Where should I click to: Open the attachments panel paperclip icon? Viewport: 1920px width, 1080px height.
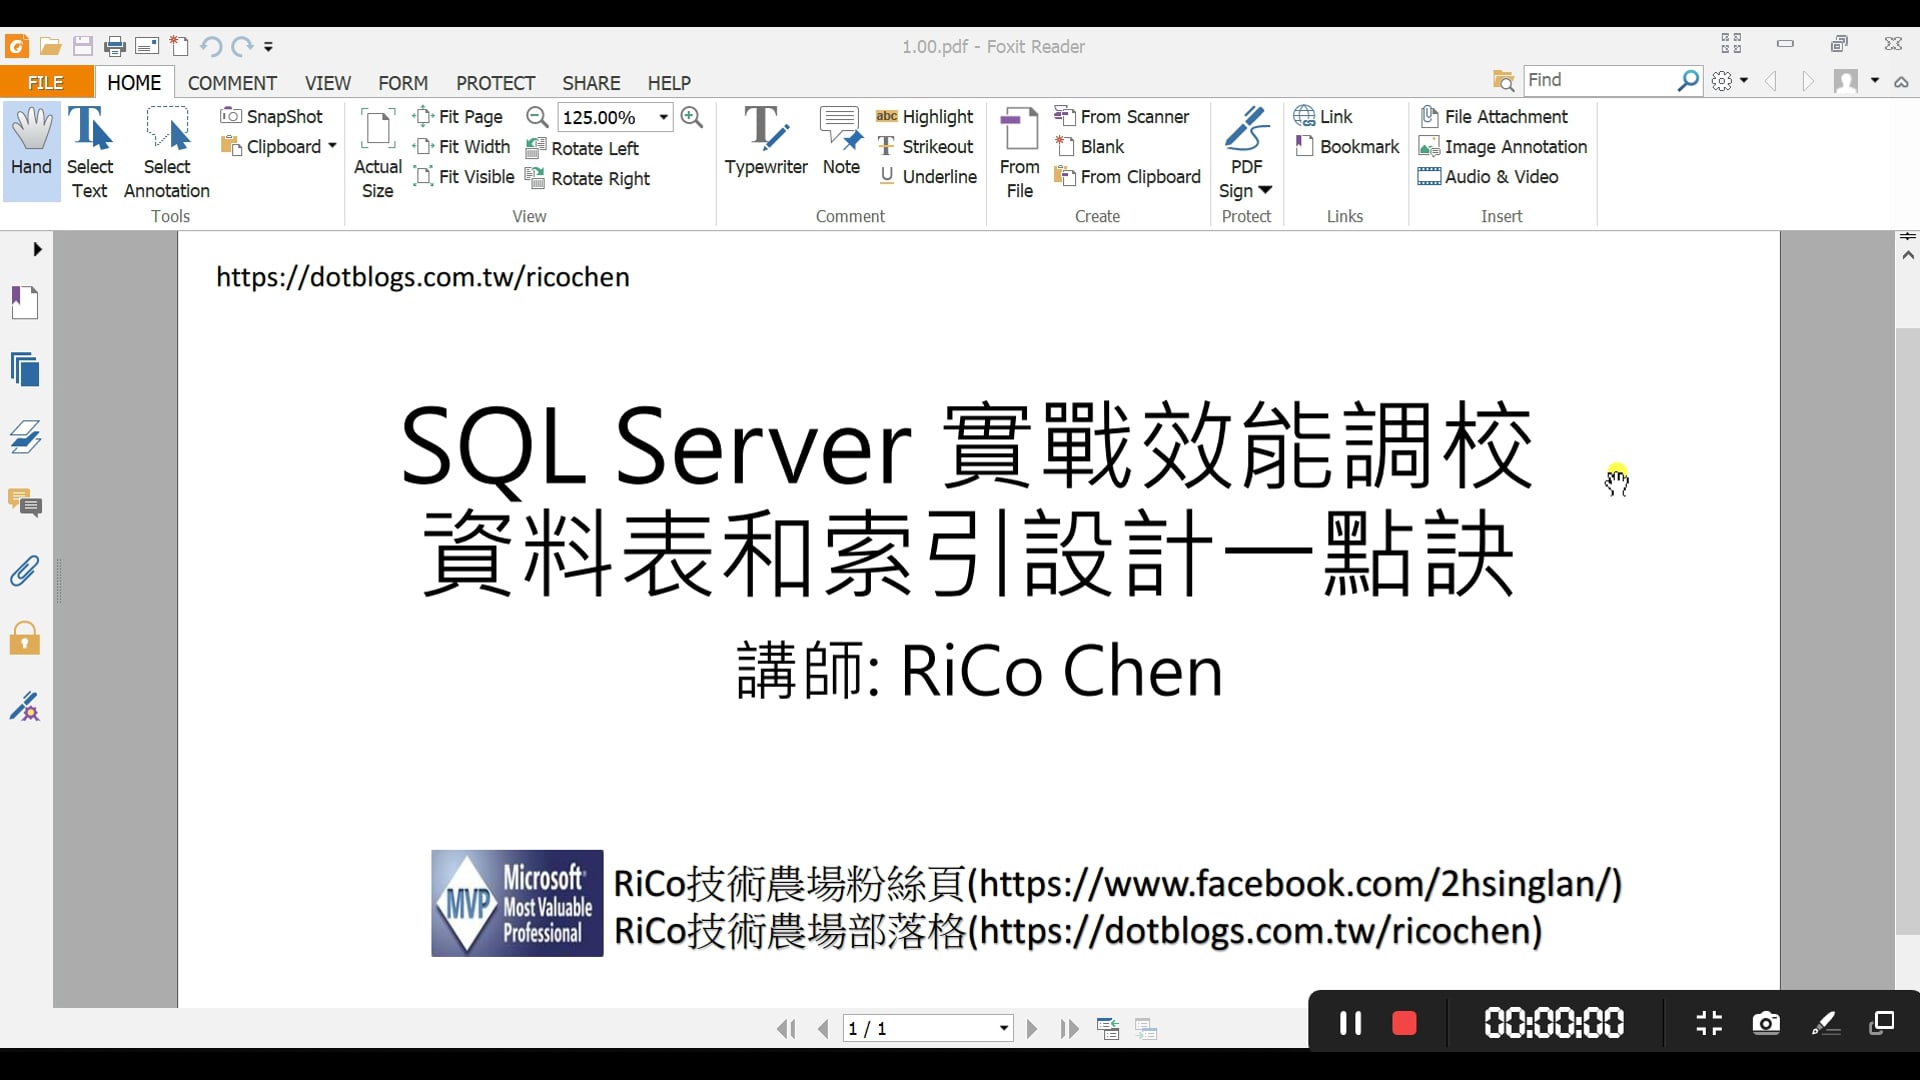(x=25, y=571)
